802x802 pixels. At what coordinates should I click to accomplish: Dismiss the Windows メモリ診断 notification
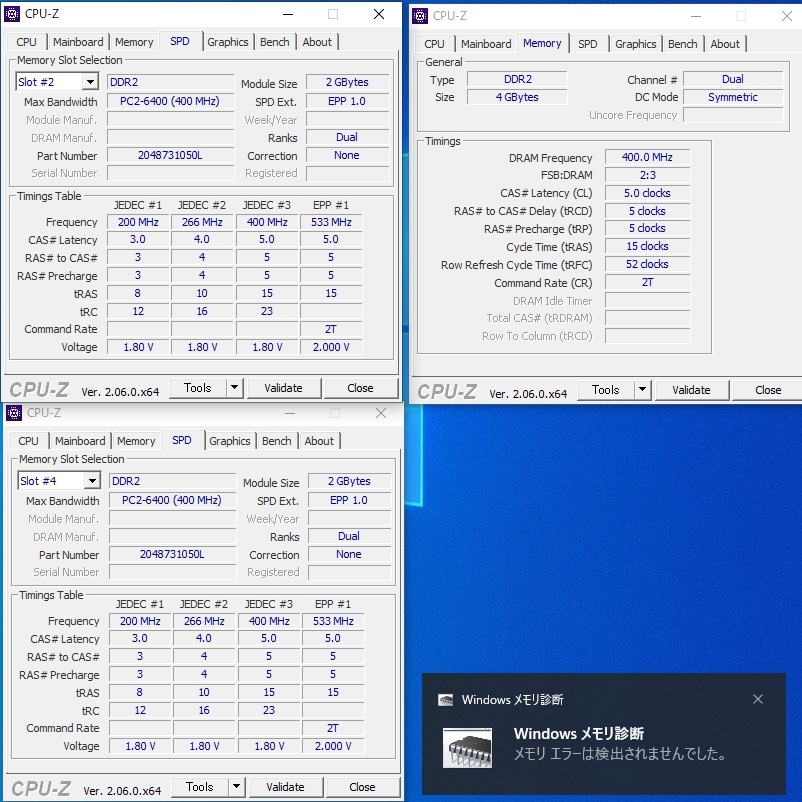pyautogui.click(x=758, y=699)
